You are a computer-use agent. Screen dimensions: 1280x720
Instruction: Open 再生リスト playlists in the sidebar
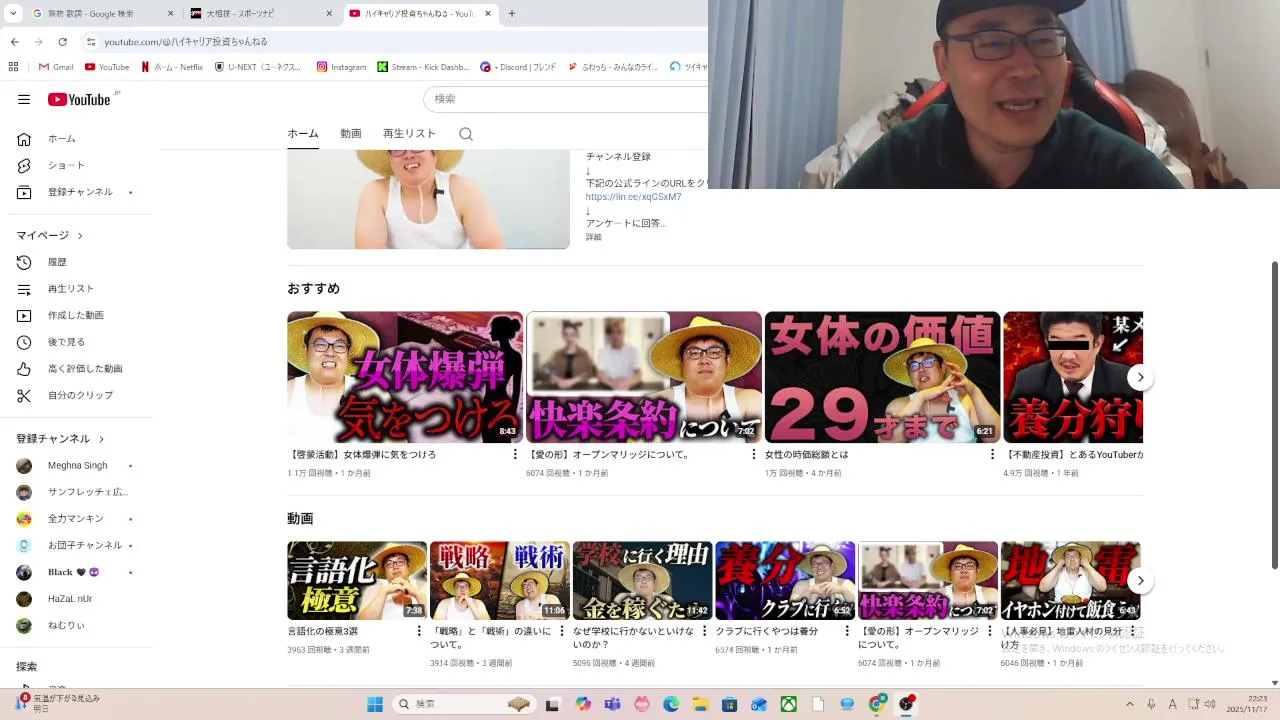[x=76, y=289]
